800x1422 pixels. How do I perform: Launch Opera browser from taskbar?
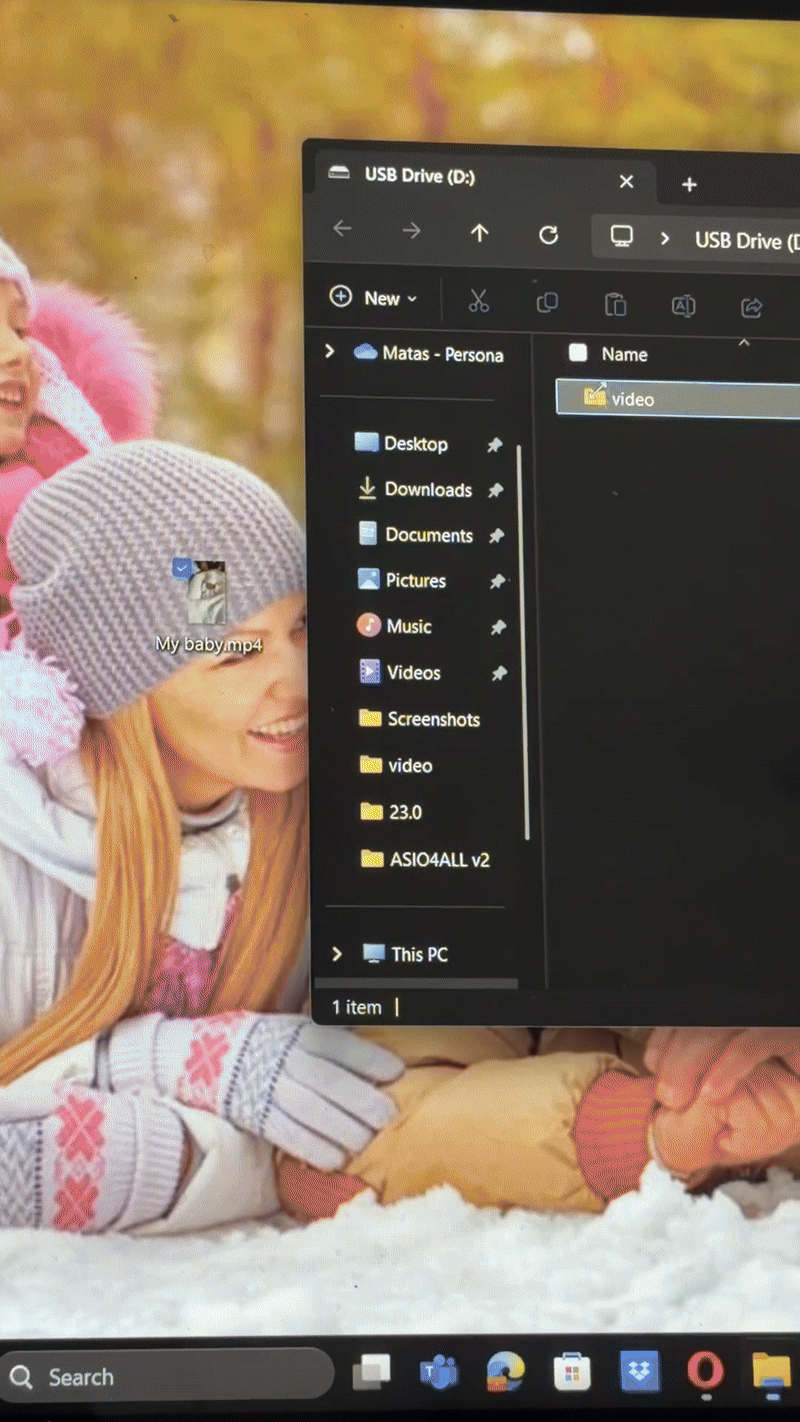click(705, 1373)
